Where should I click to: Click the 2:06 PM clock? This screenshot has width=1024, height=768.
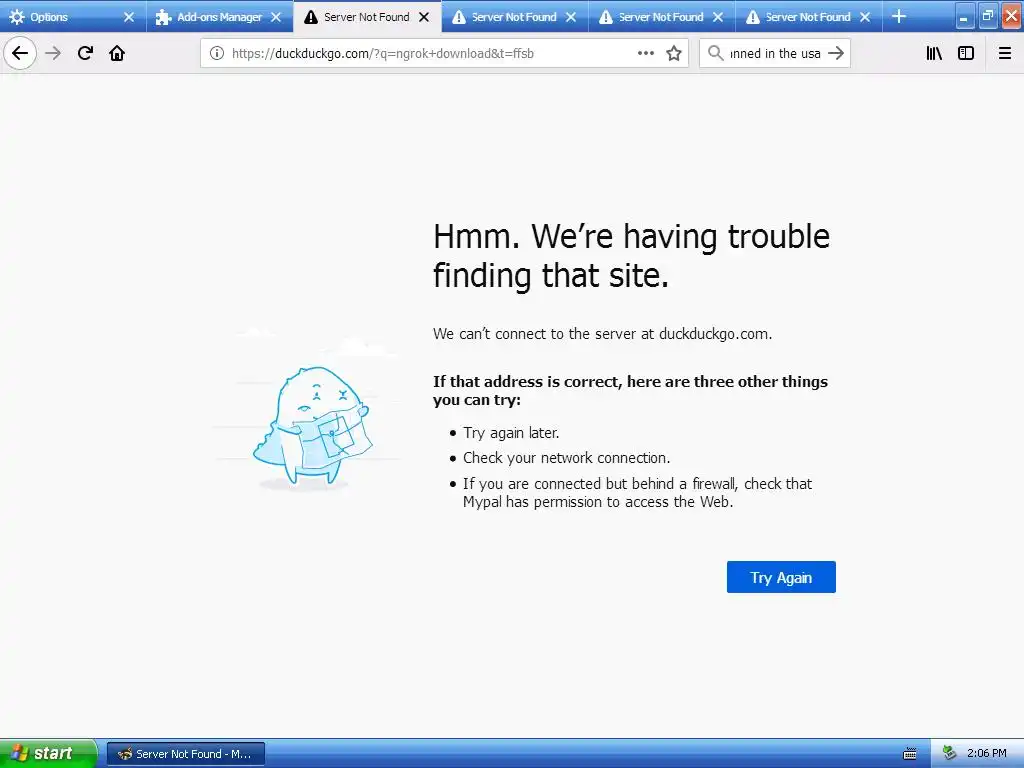pos(986,754)
